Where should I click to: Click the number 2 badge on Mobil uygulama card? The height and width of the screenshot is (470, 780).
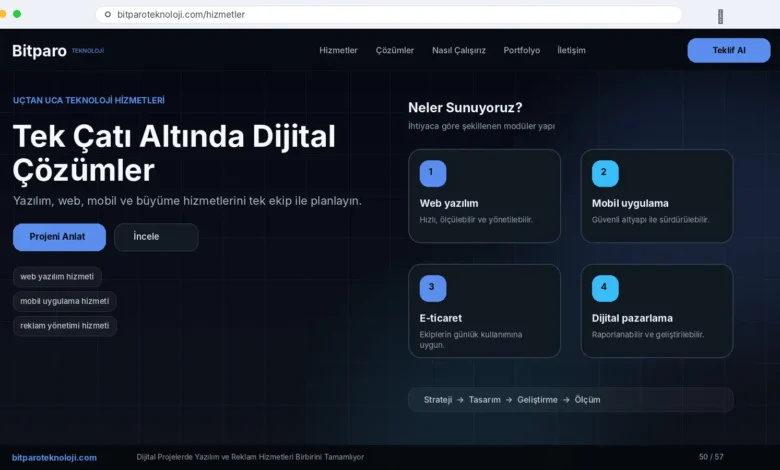click(605, 174)
